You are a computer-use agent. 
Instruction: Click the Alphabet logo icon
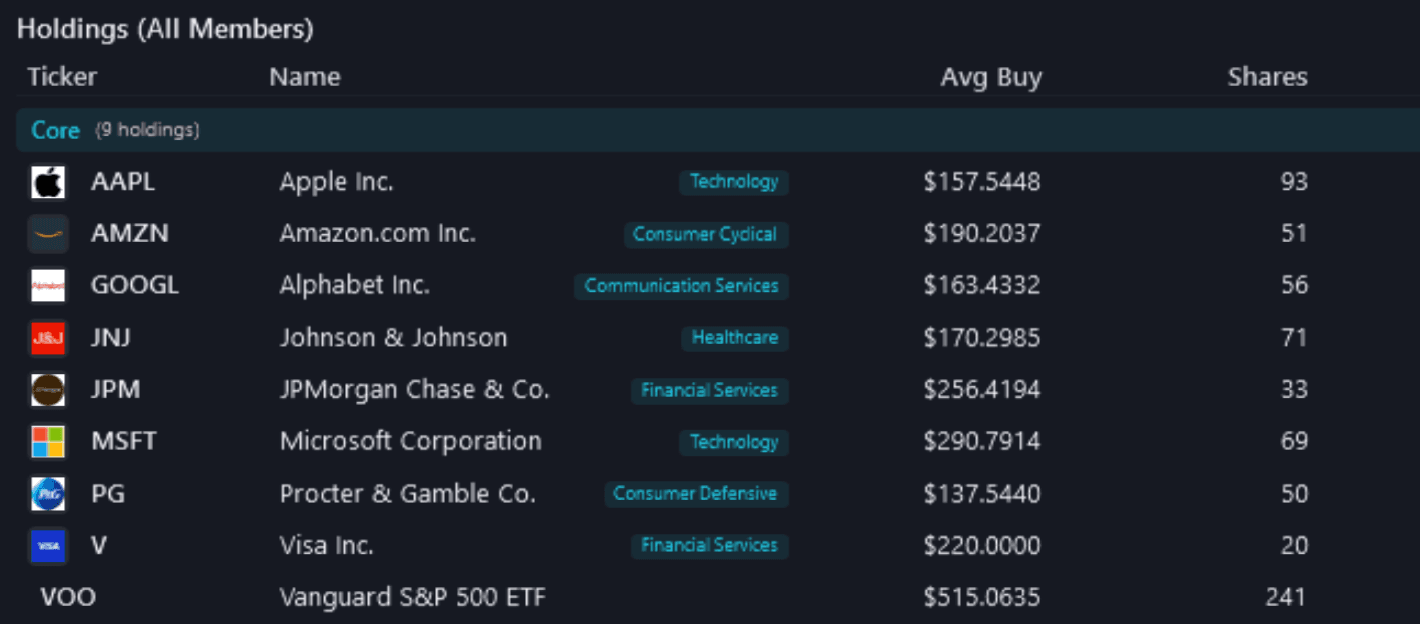(48, 286)
